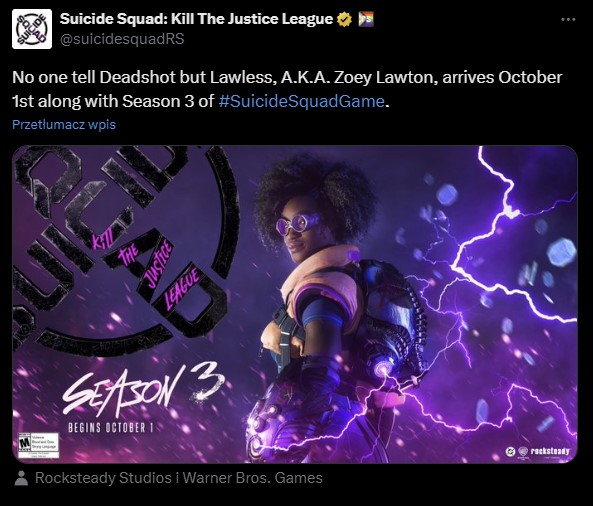The width and height of the screenshot is (593, 506).
Task: Click the DC logo in image corner
Action: click(510, 451)
